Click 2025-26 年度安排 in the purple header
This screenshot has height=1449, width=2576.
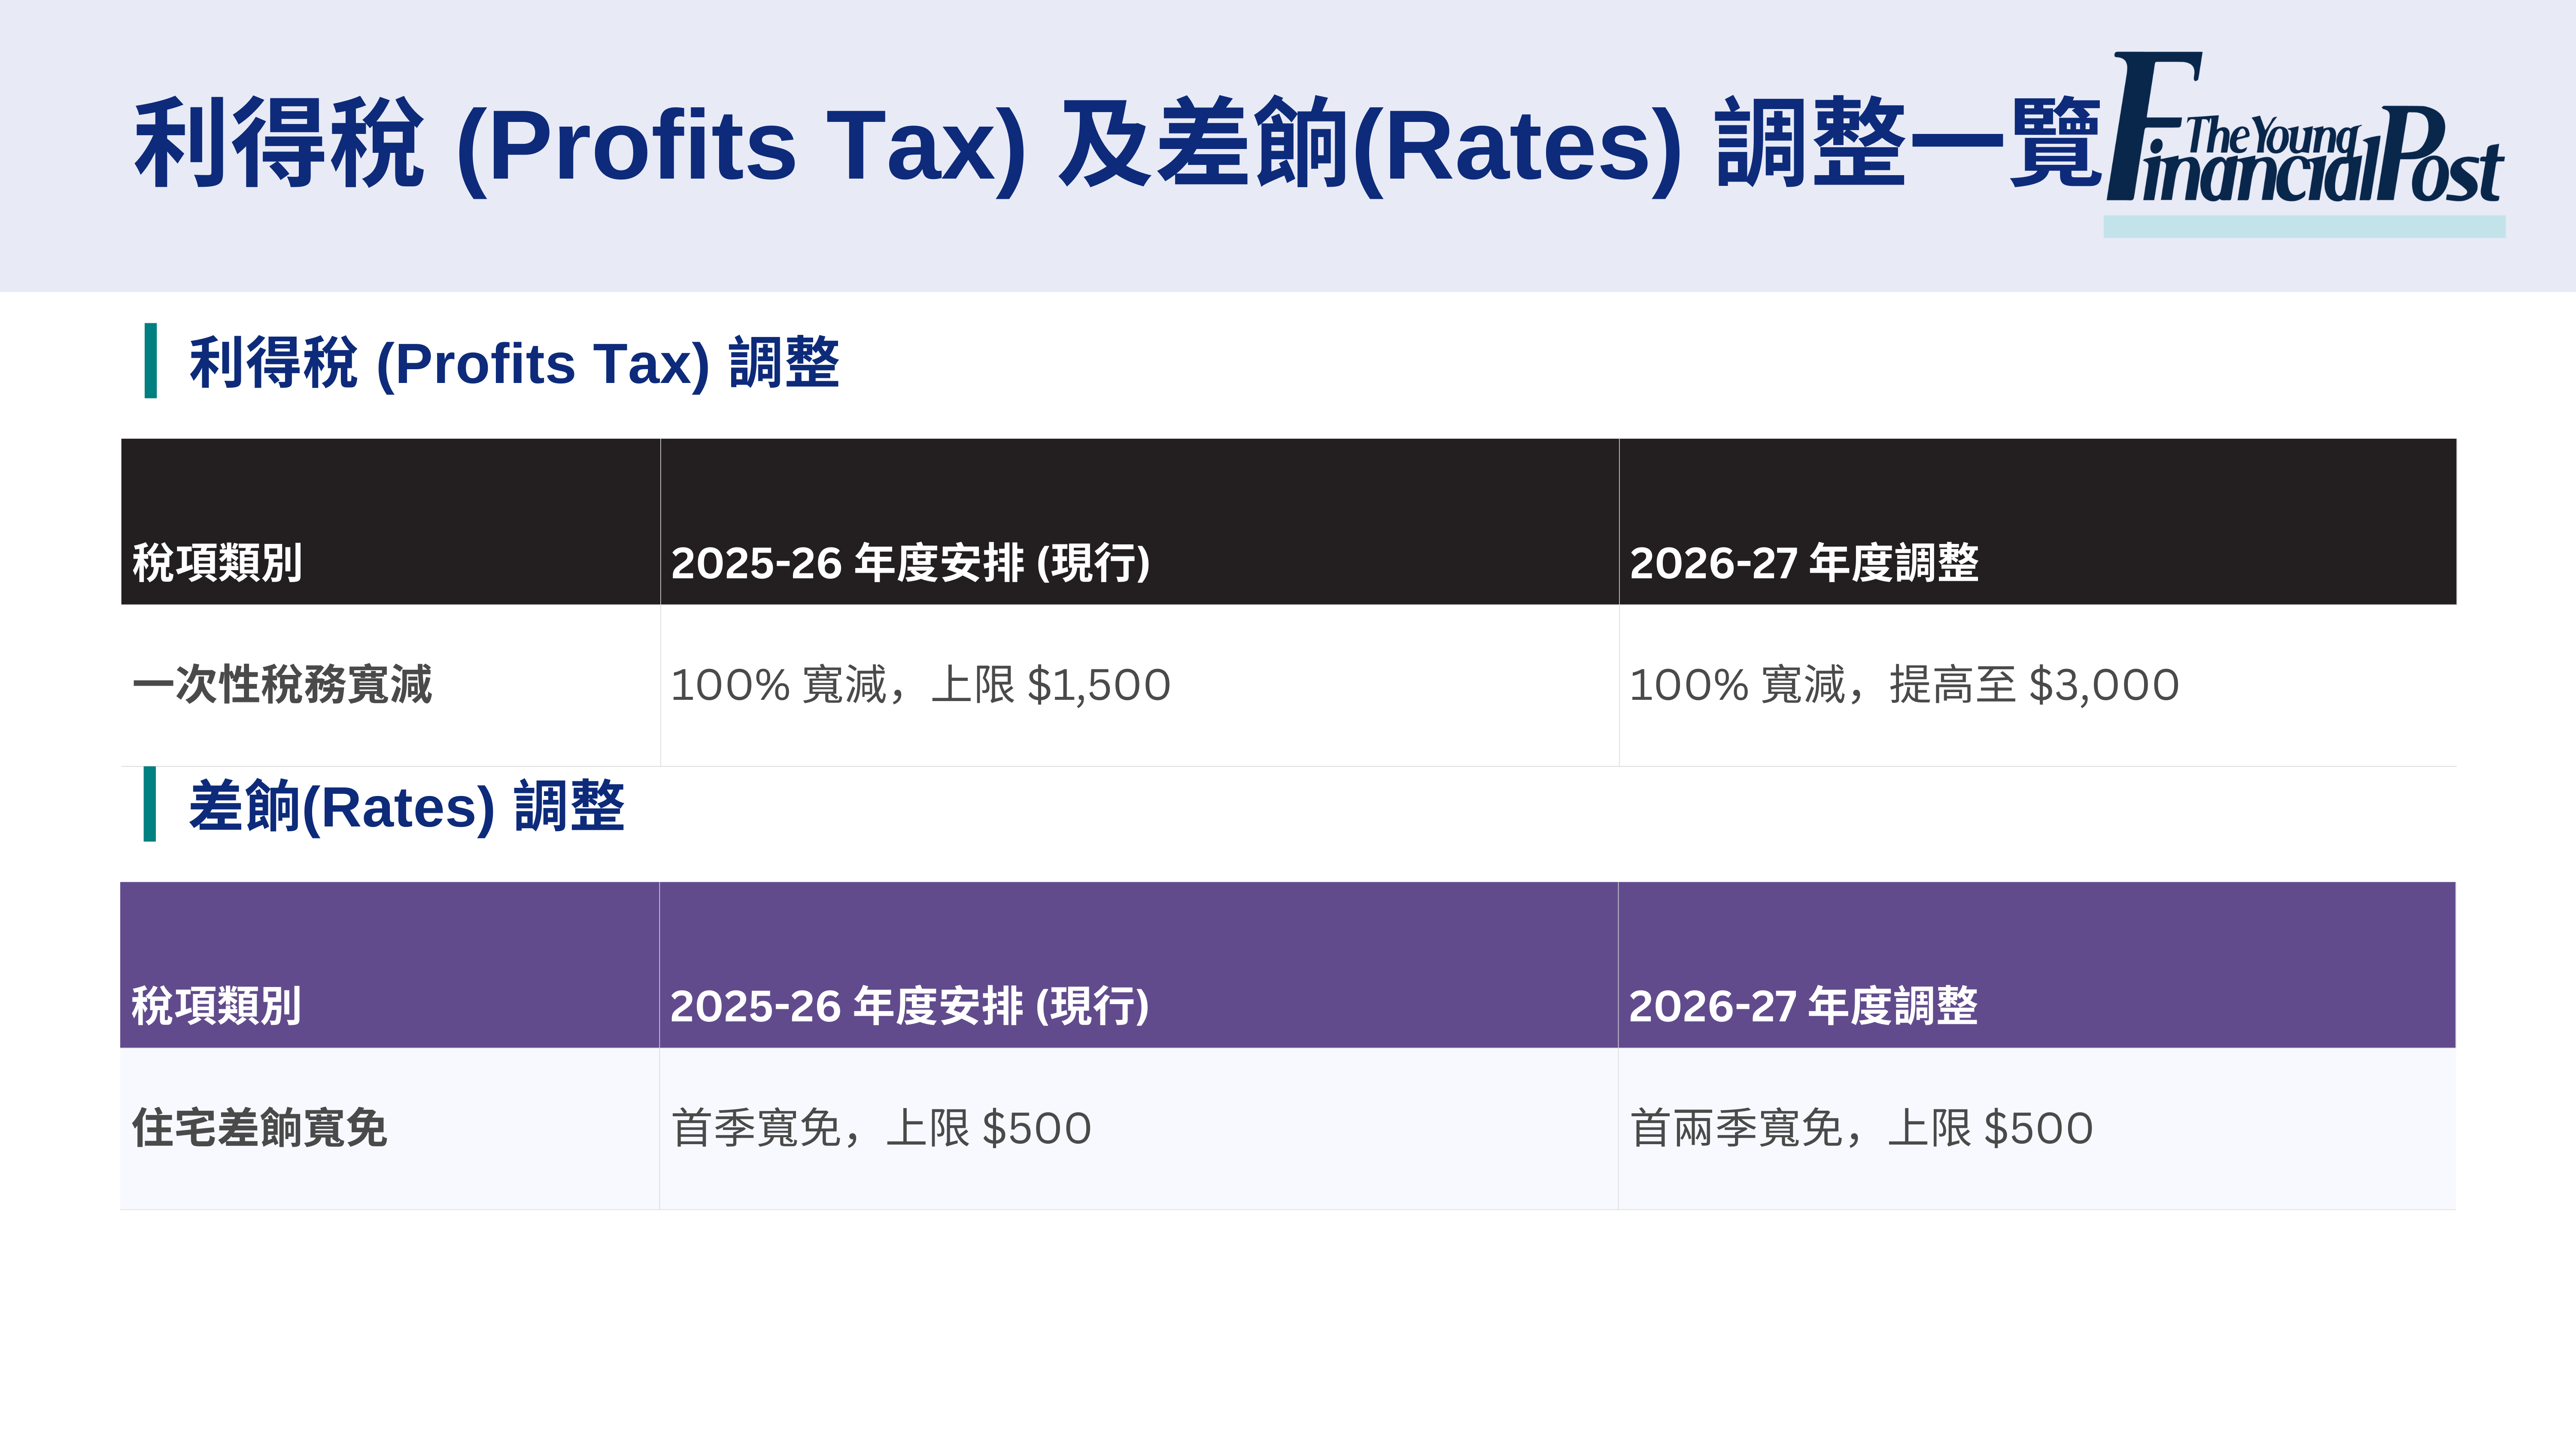pos(909,1006)
